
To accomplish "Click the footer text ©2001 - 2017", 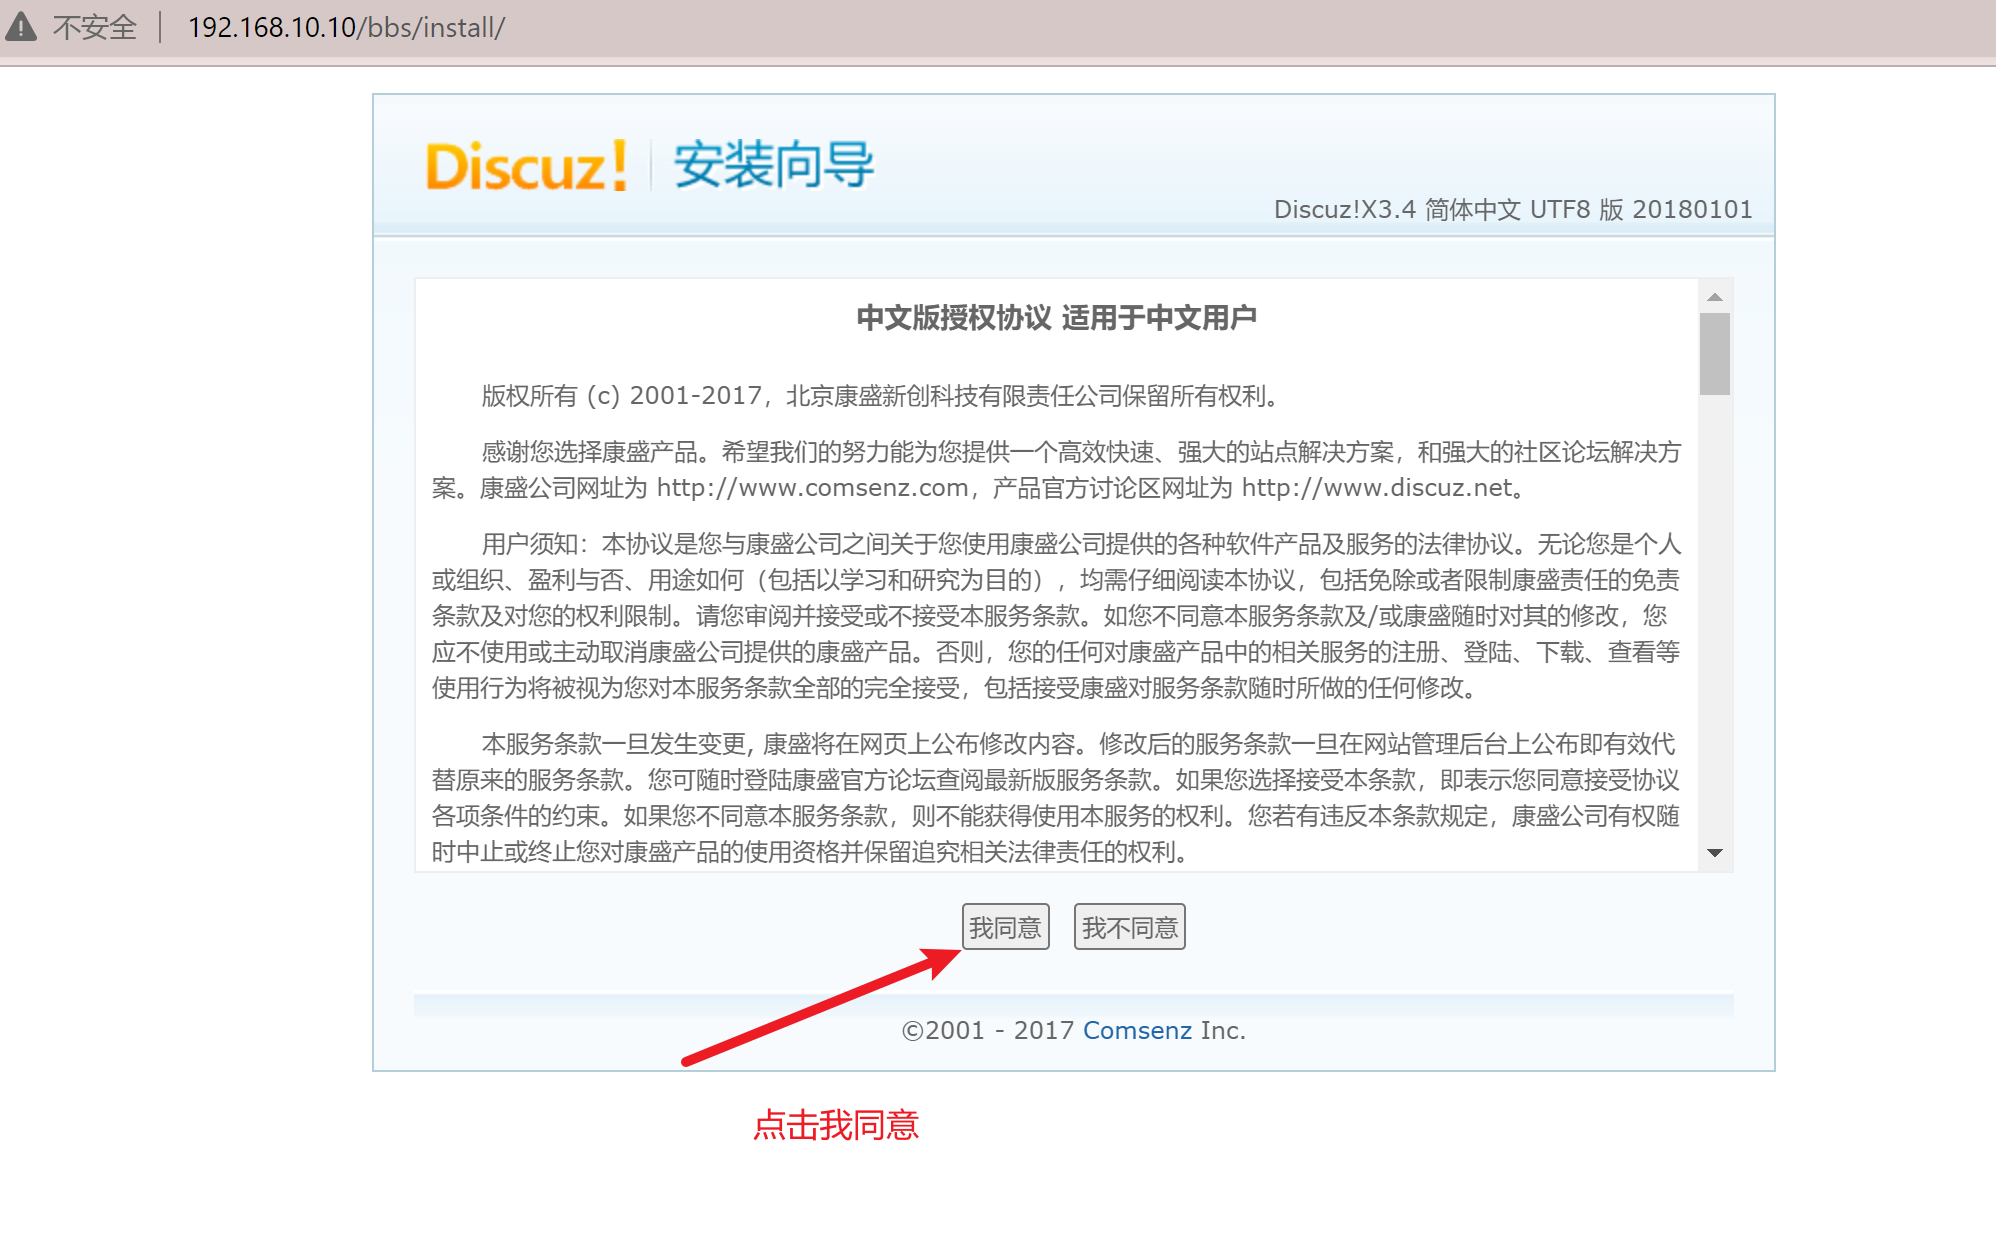I will click(988, 1030).
